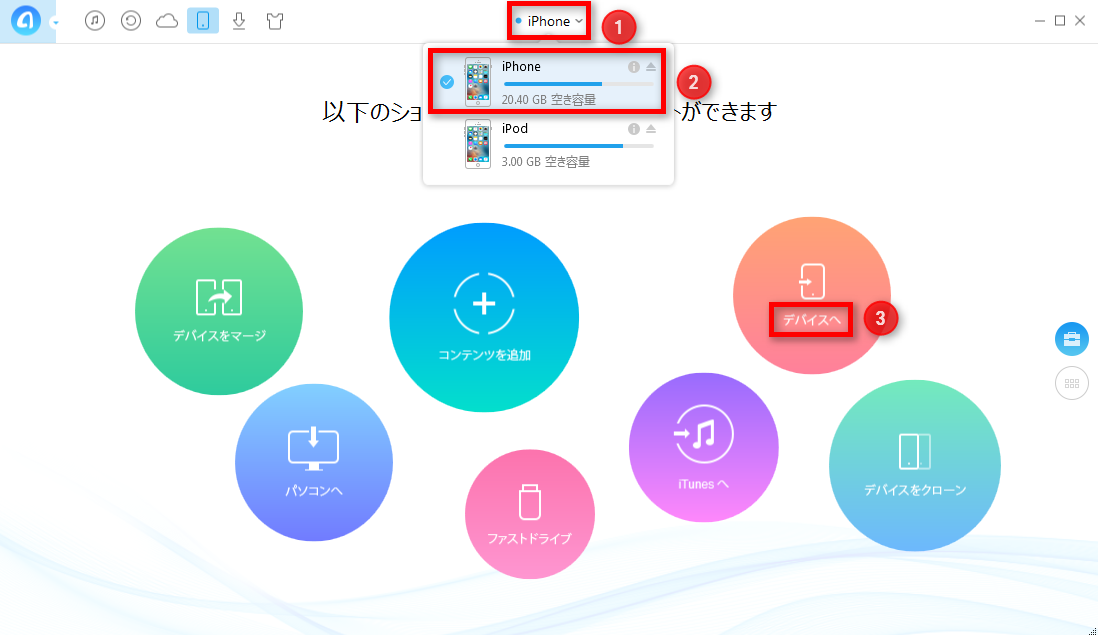
Task: Click the デバイスへ phone transfer icon
Action: click(x=812, y=281)
